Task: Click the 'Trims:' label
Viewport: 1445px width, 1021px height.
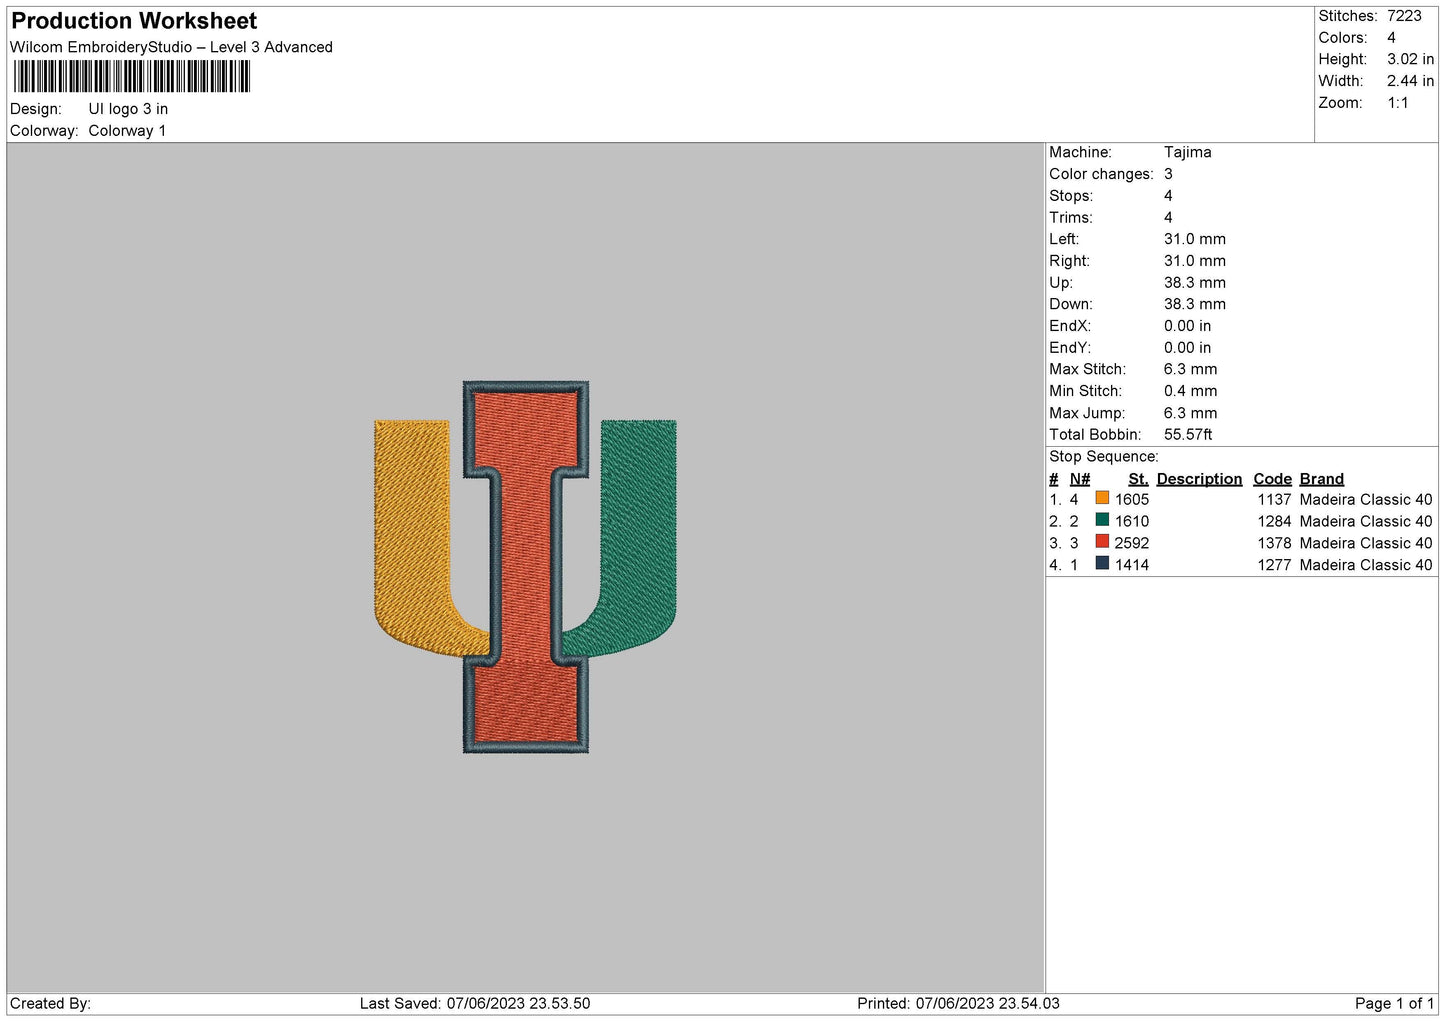Action: 1071,218
